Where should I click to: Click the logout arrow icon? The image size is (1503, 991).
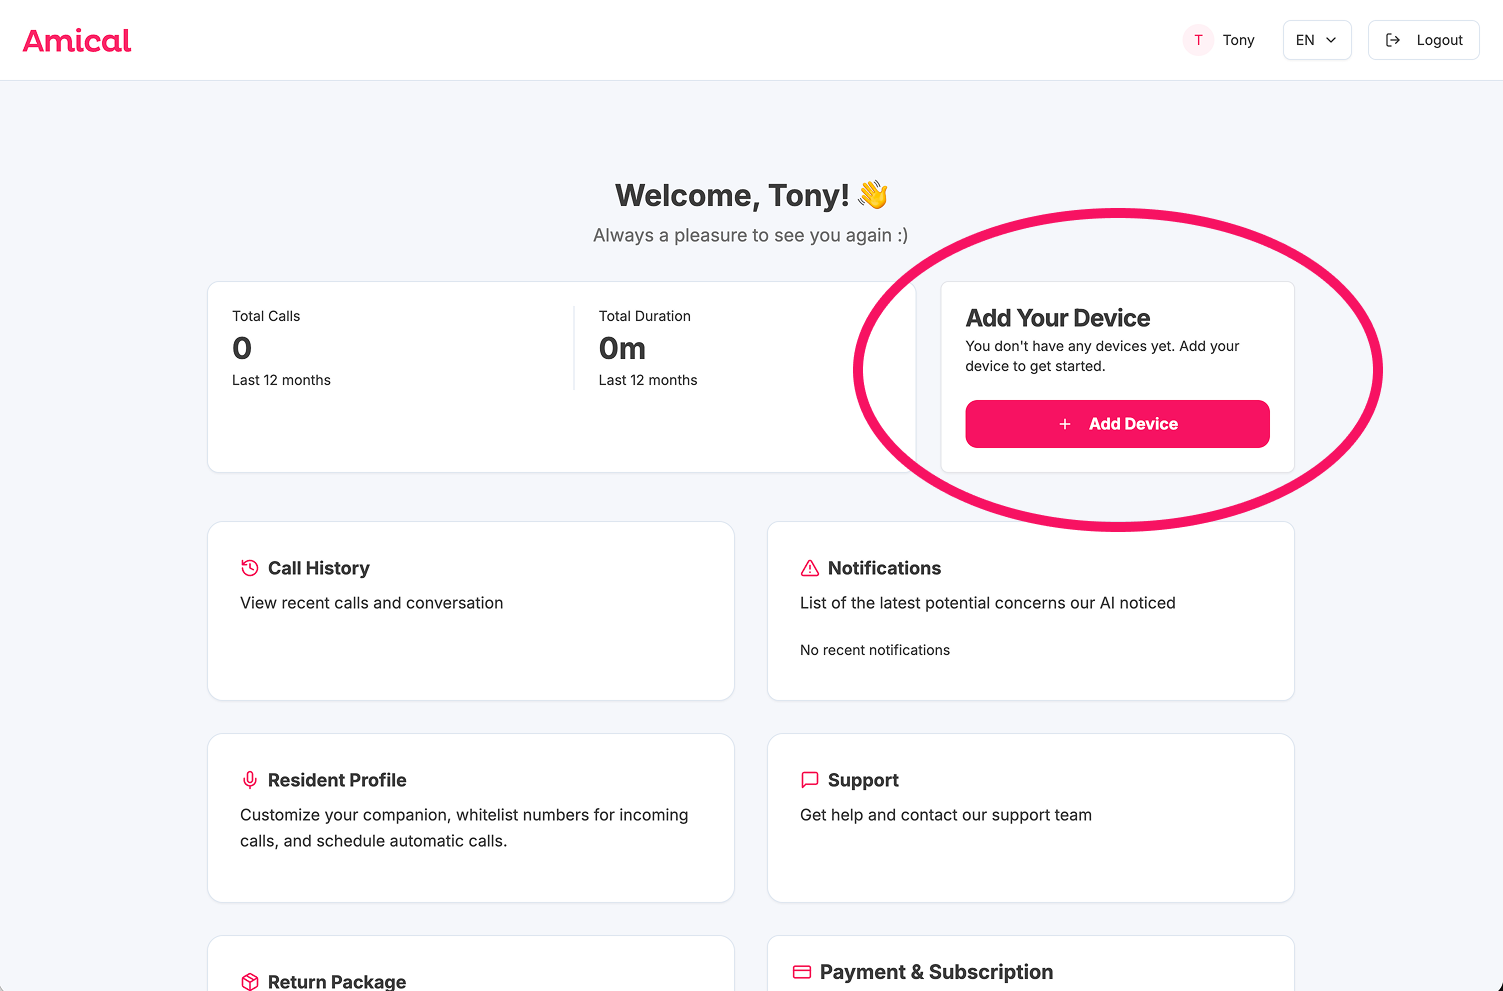click(x=1393, y=40)
